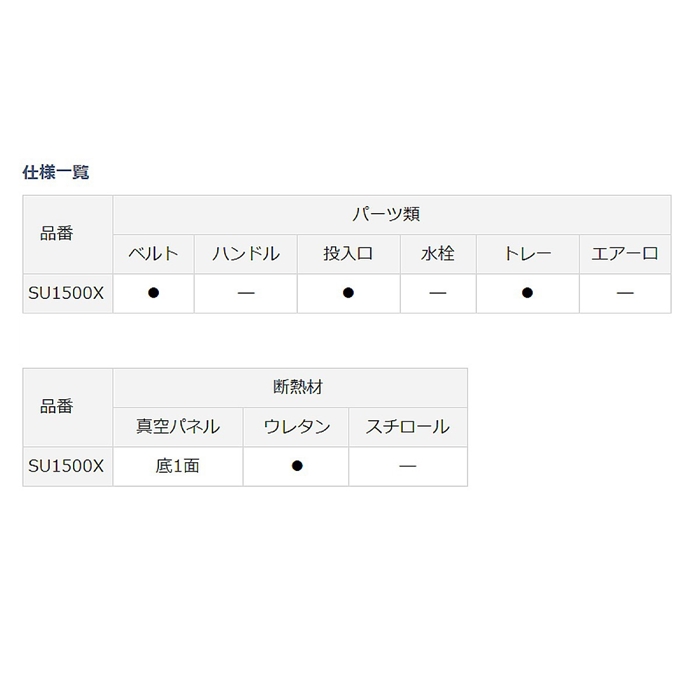Viewport: 700px width, 700px height.
Task: Click the dash under ハンドル column
Action: (246, 293)
